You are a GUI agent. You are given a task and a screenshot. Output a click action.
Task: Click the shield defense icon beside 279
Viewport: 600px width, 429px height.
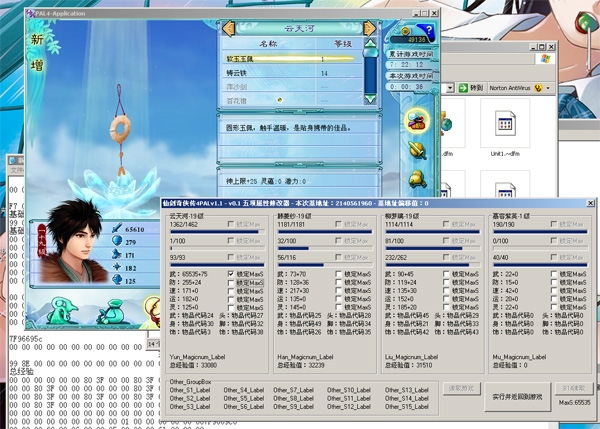pos(117,241)
